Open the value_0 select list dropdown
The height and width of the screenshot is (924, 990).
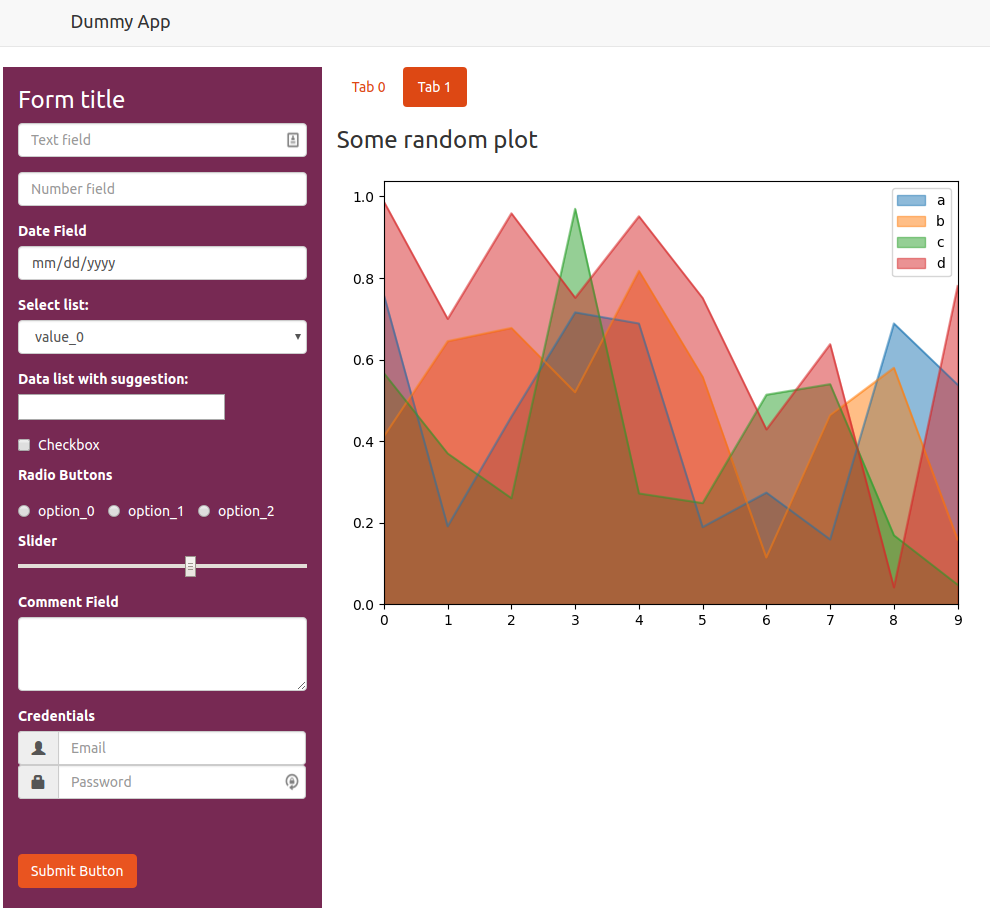[162, 337]
